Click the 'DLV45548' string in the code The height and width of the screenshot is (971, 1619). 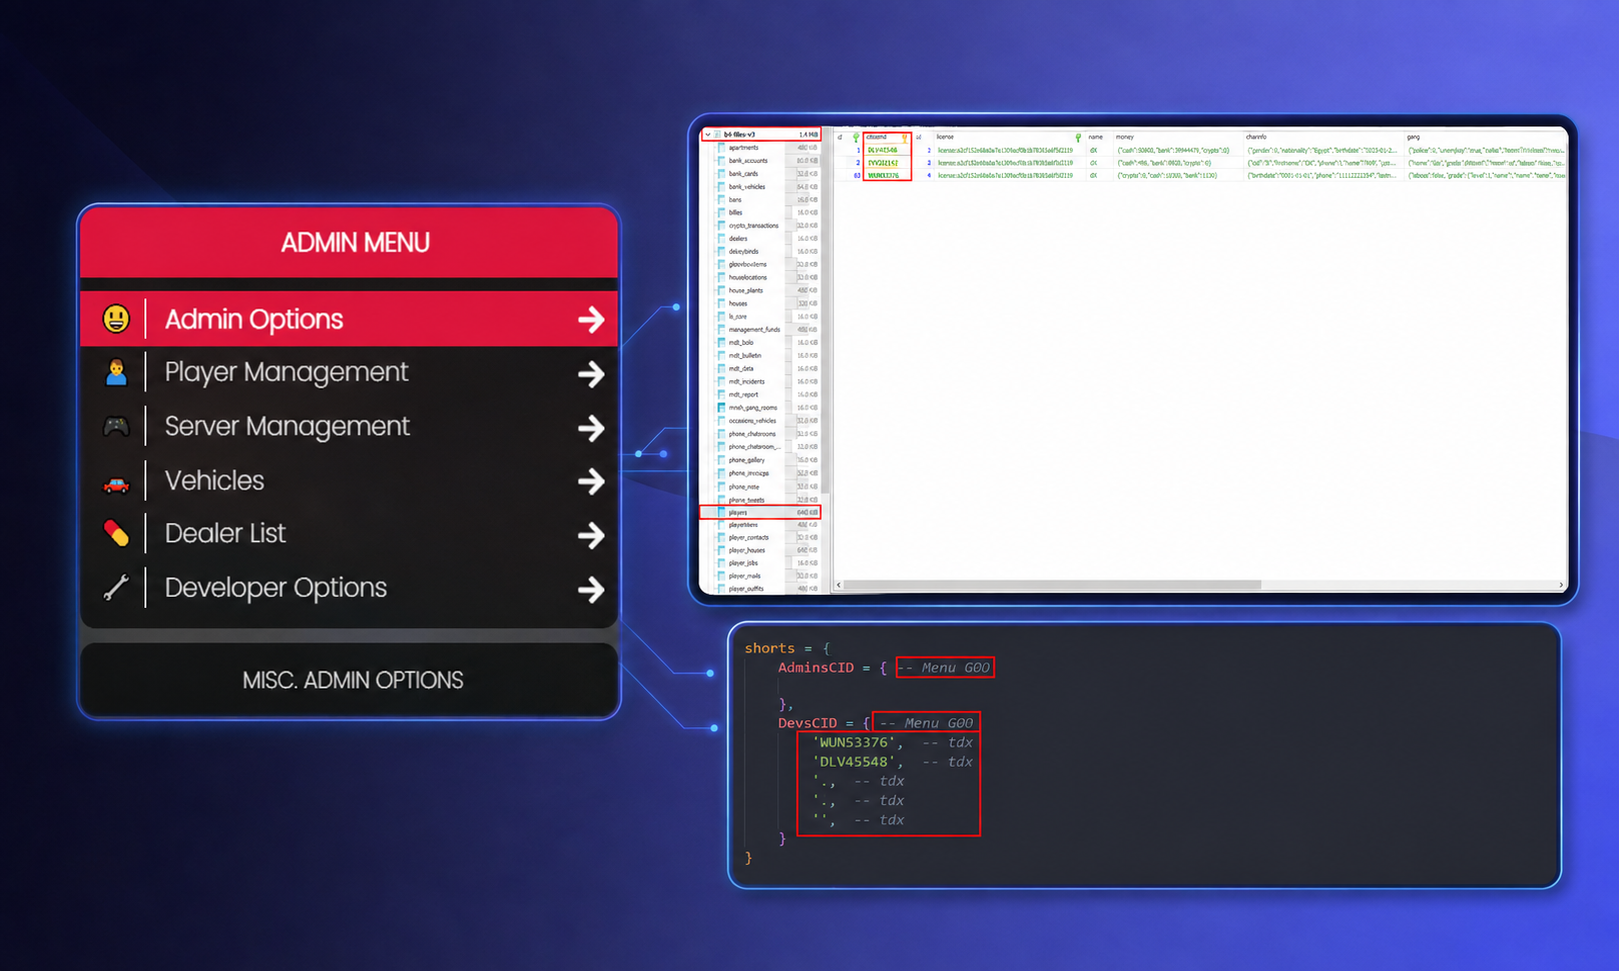click(852, 762)
